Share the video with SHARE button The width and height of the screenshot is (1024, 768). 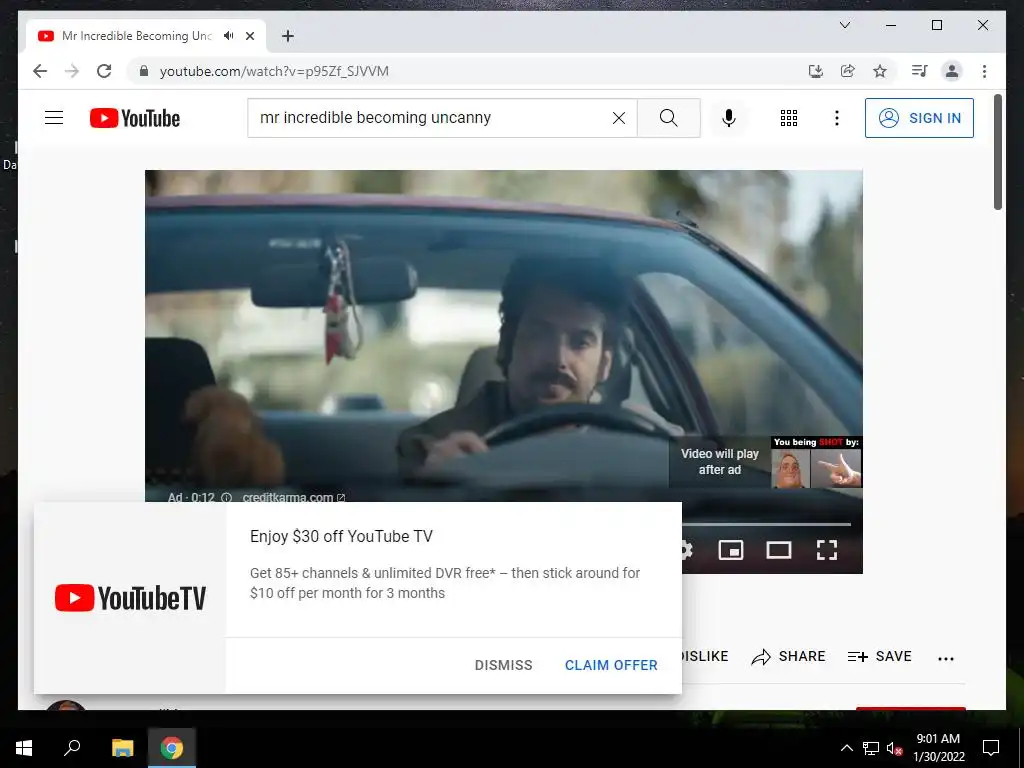788,656
